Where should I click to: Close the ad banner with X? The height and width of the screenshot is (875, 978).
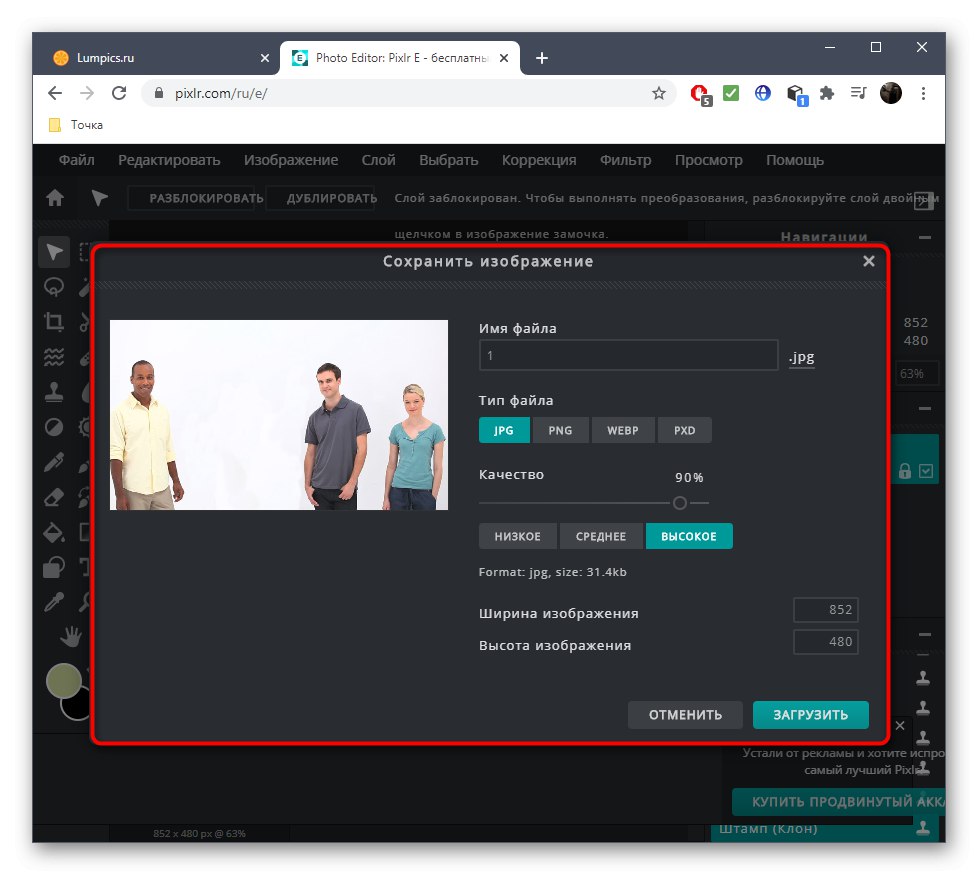[899, 725]
